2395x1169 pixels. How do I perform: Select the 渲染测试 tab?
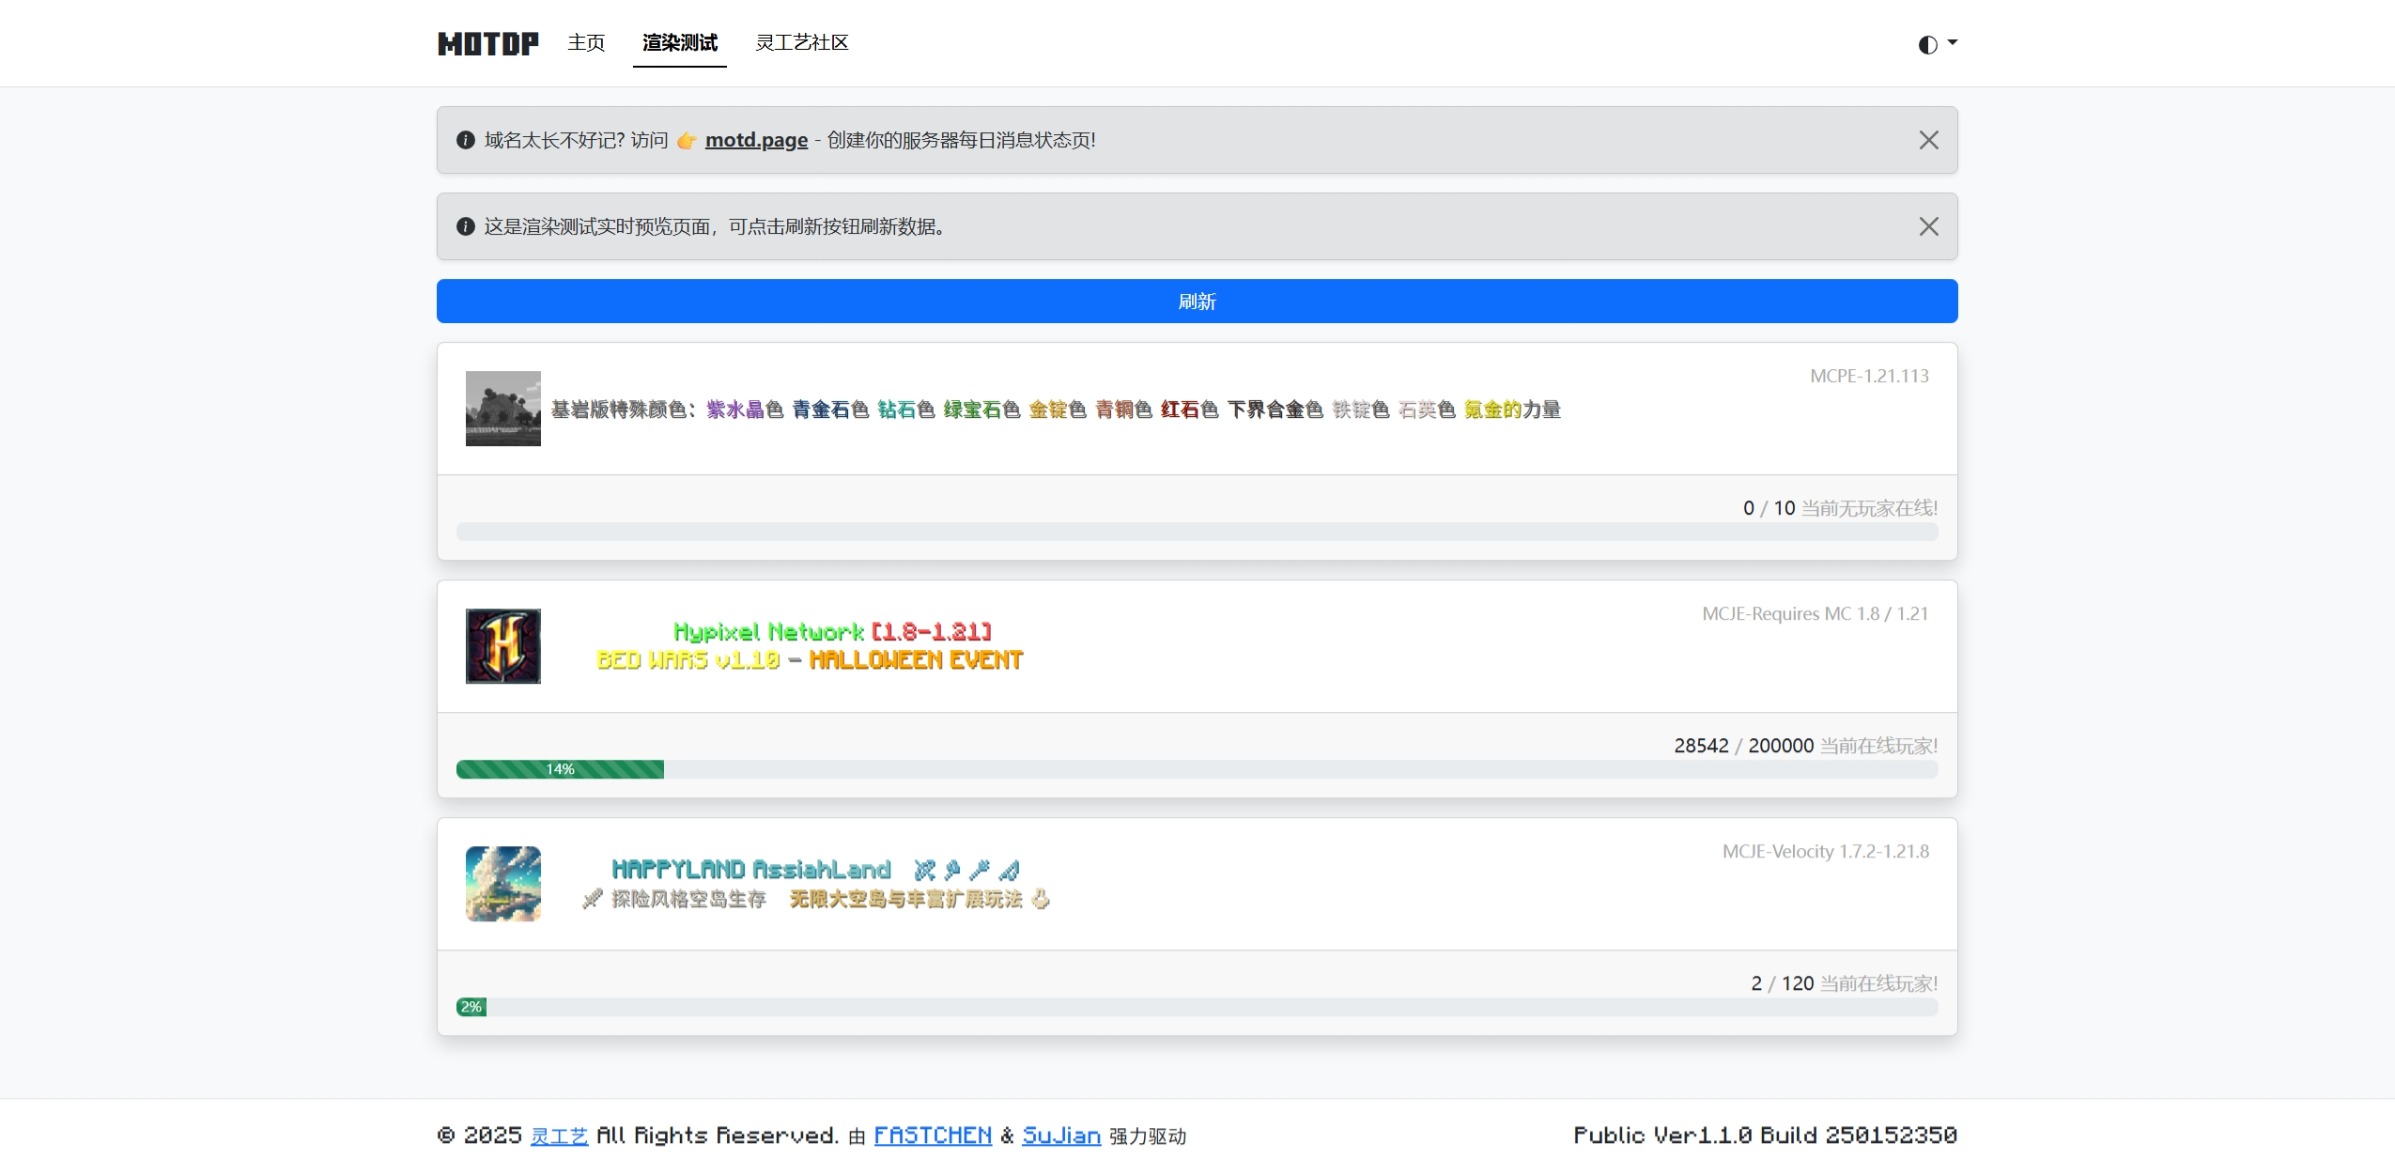(679, 43)
